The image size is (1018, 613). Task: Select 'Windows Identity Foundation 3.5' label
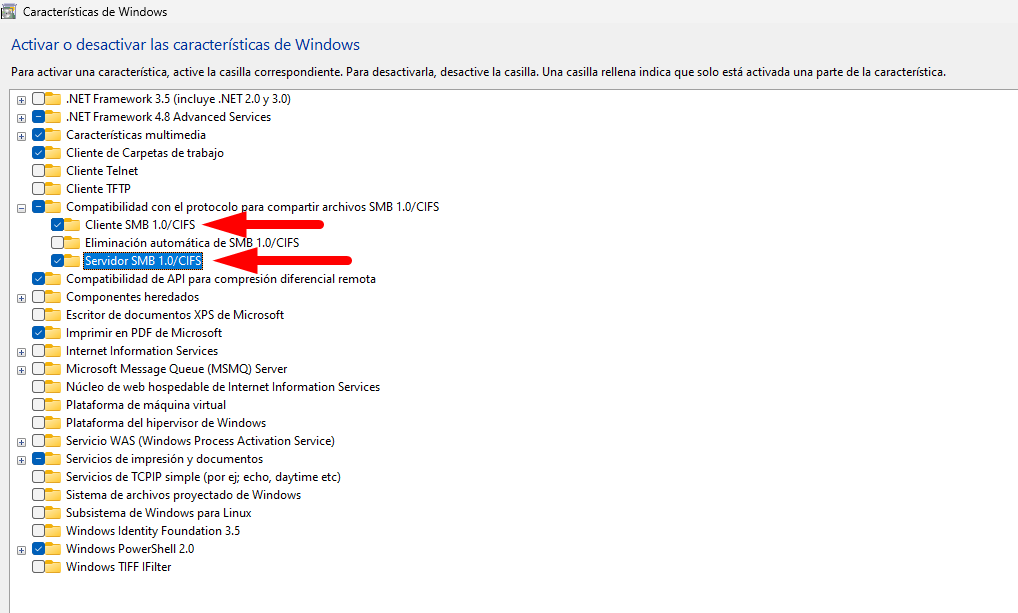[153, 531]
